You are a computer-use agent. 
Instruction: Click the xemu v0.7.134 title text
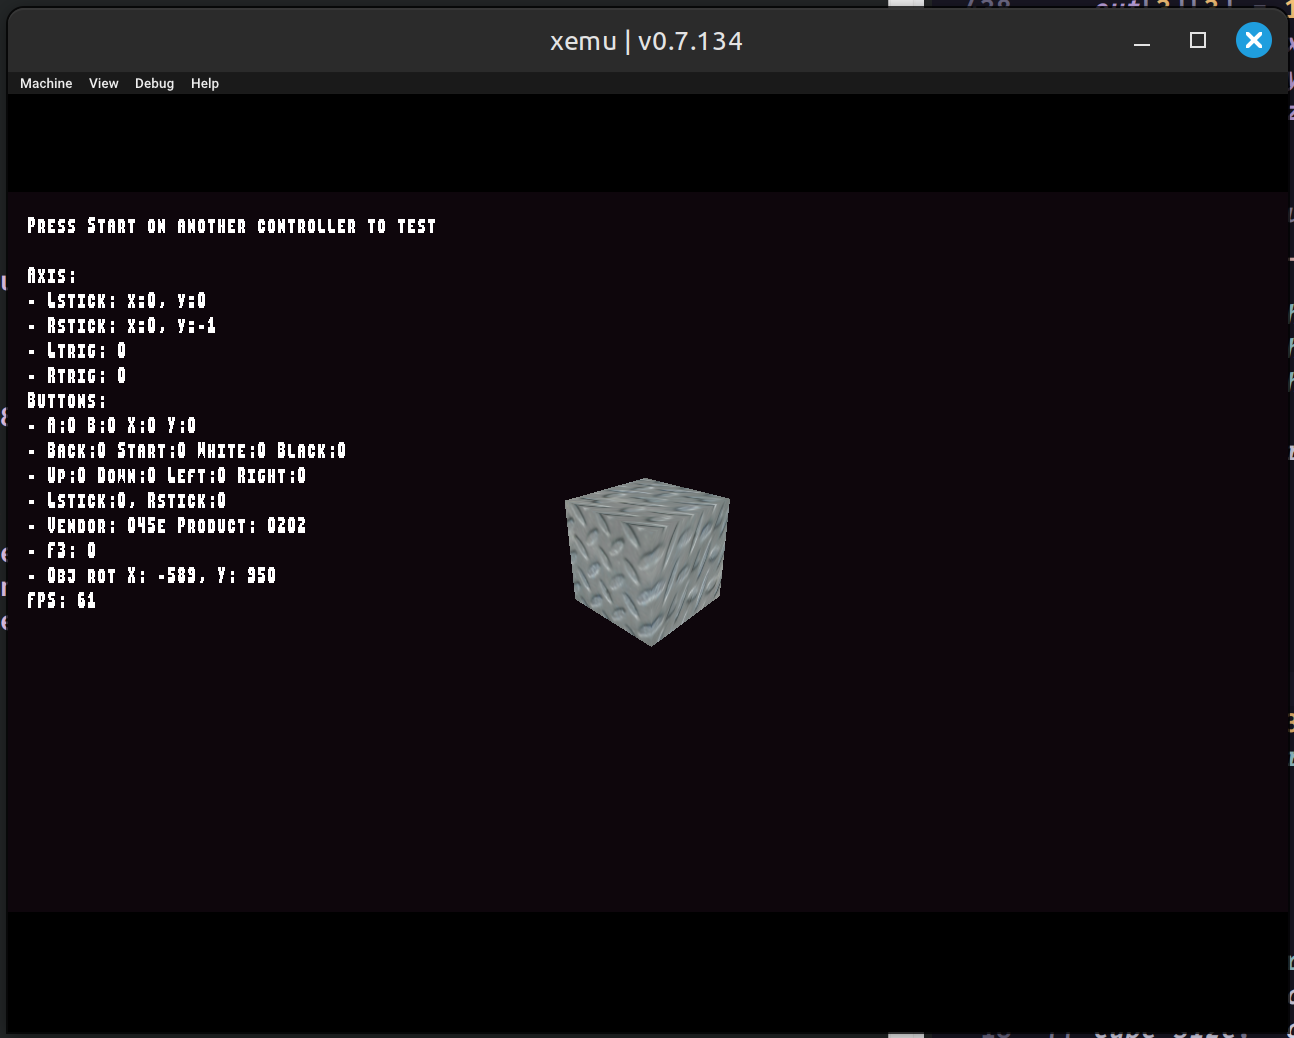646,41
